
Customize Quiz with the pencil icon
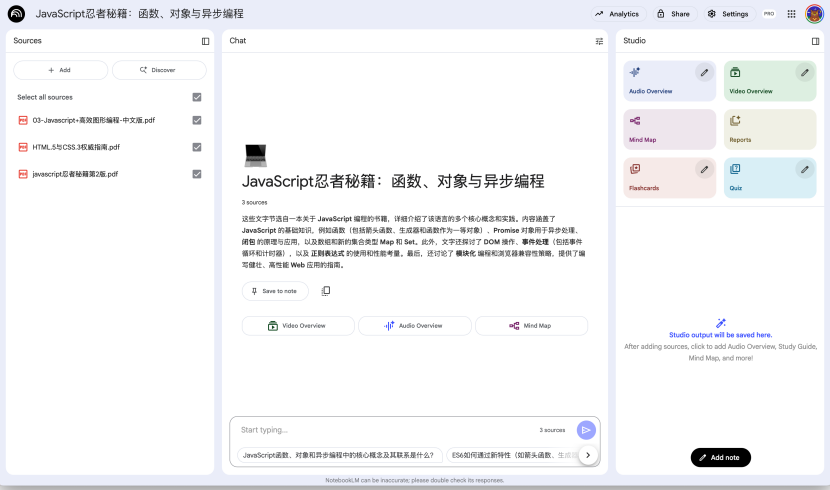tap(805, 170)
